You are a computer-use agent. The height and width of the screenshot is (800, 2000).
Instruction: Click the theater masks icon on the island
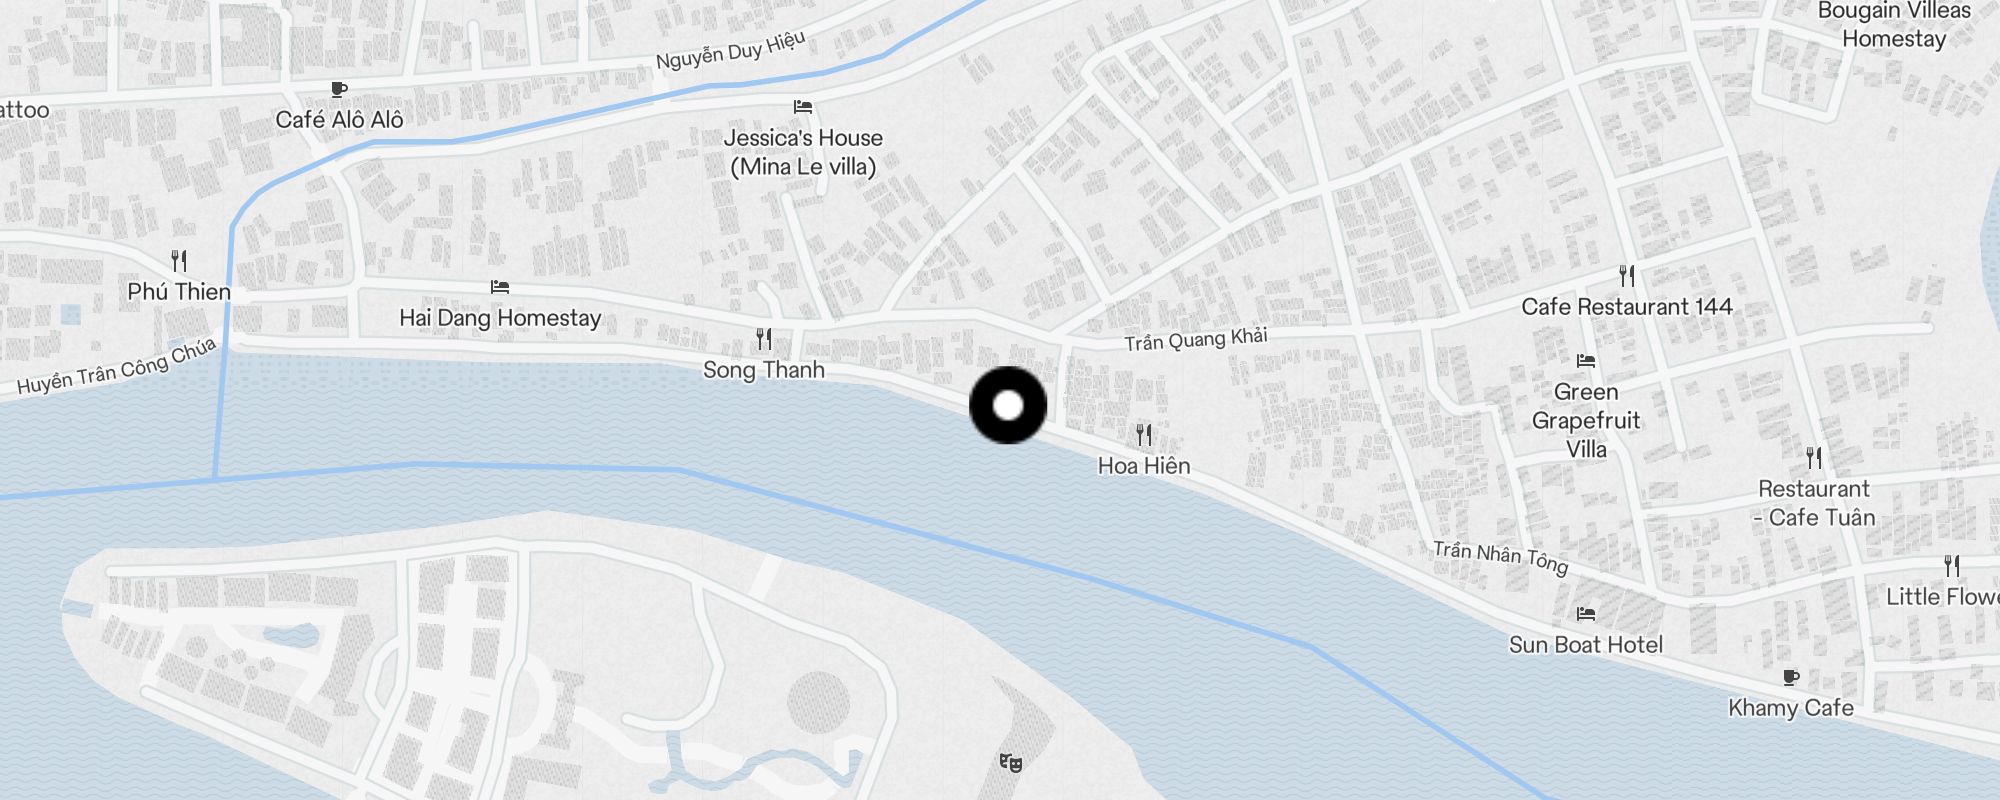1010,763
